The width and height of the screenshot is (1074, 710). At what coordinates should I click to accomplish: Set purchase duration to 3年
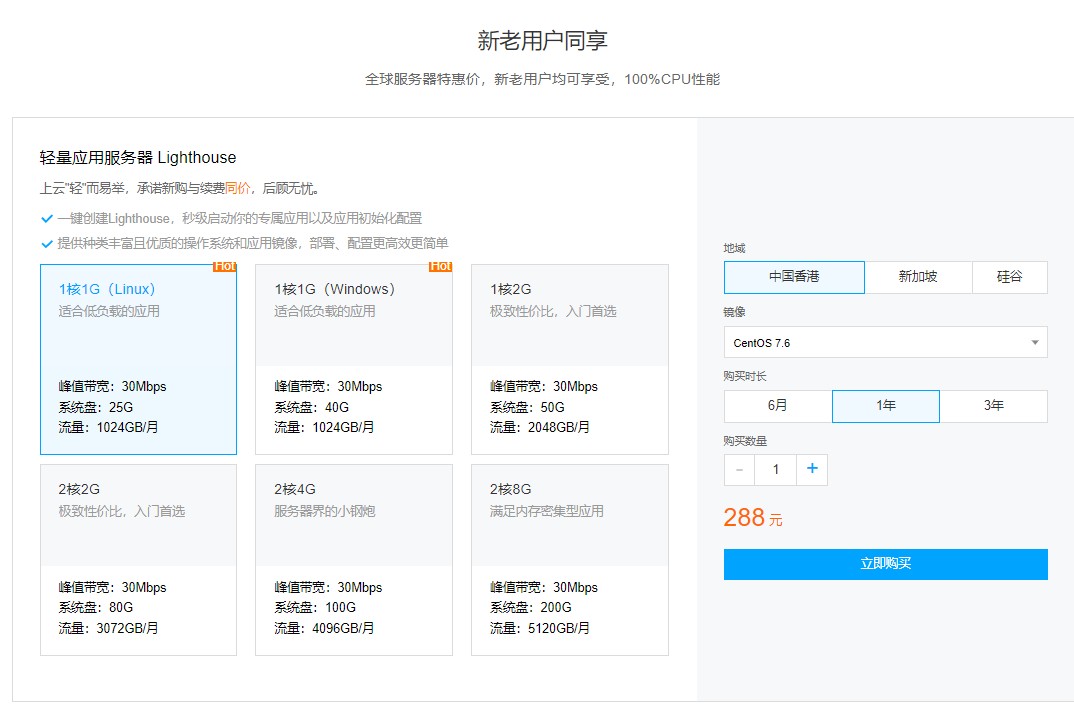pos(994,406)
